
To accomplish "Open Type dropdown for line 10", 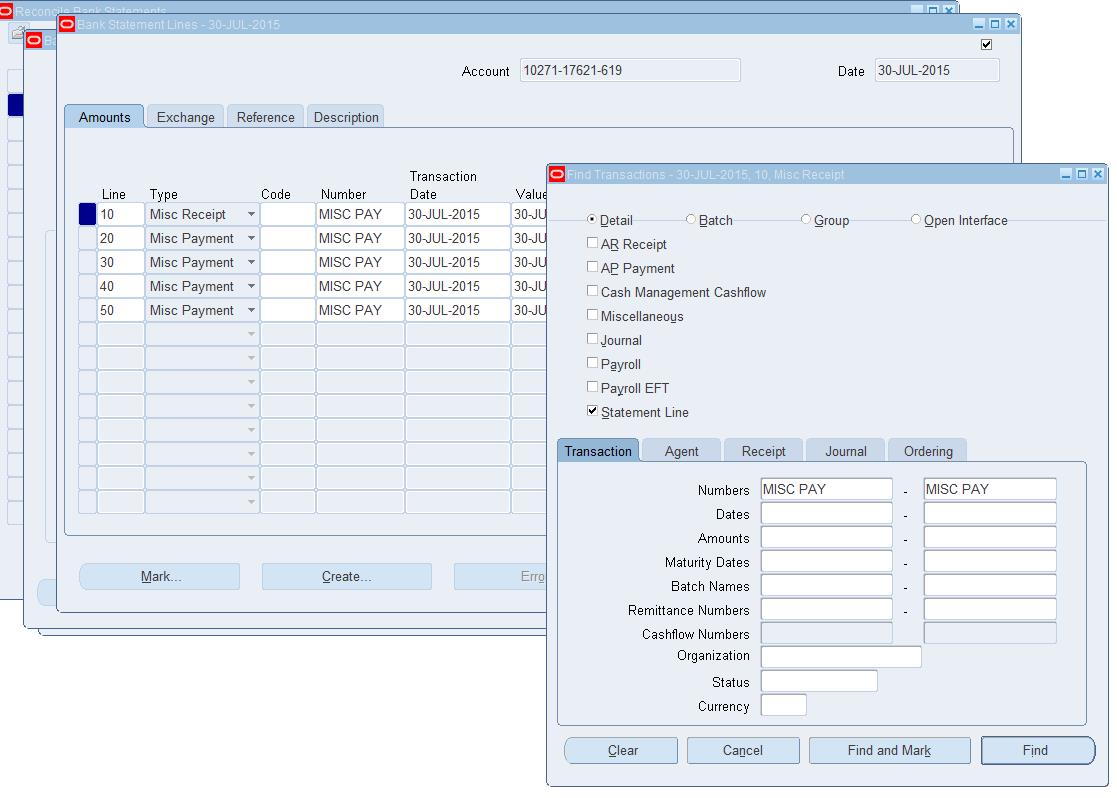I will pos(251,214).
